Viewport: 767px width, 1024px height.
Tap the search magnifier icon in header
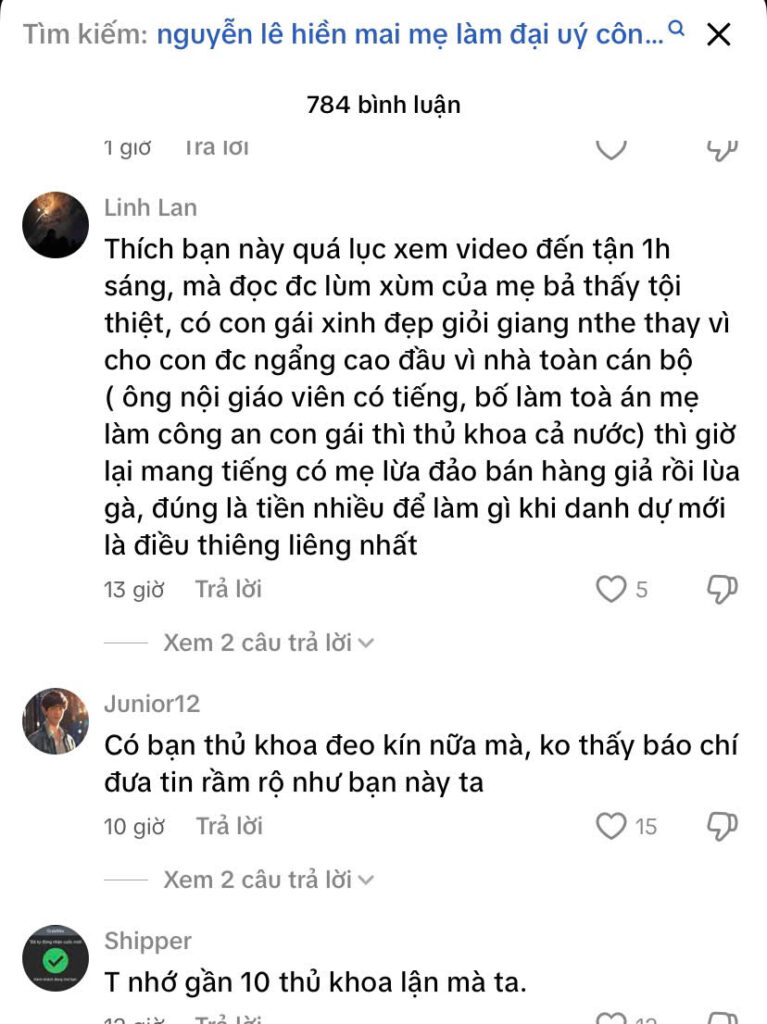[677, 28]
